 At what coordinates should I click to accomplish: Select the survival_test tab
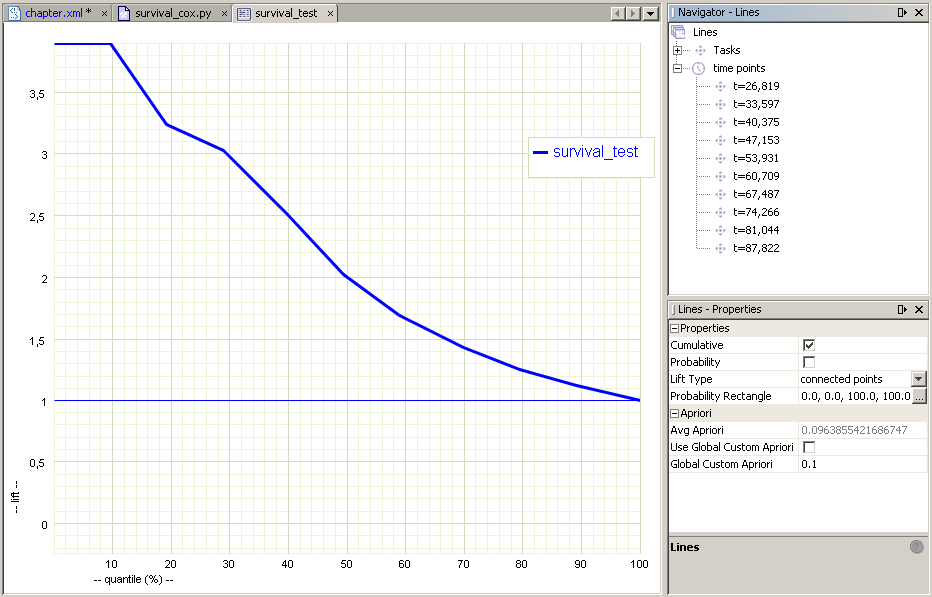(x=286, y=13)
